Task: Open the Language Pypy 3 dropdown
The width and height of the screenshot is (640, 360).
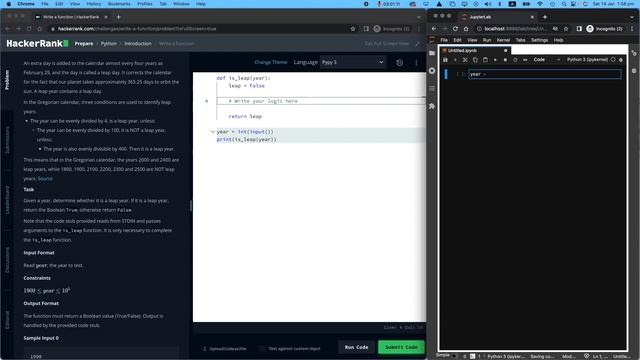Action: pyautogui.click(x=353, y=62)
